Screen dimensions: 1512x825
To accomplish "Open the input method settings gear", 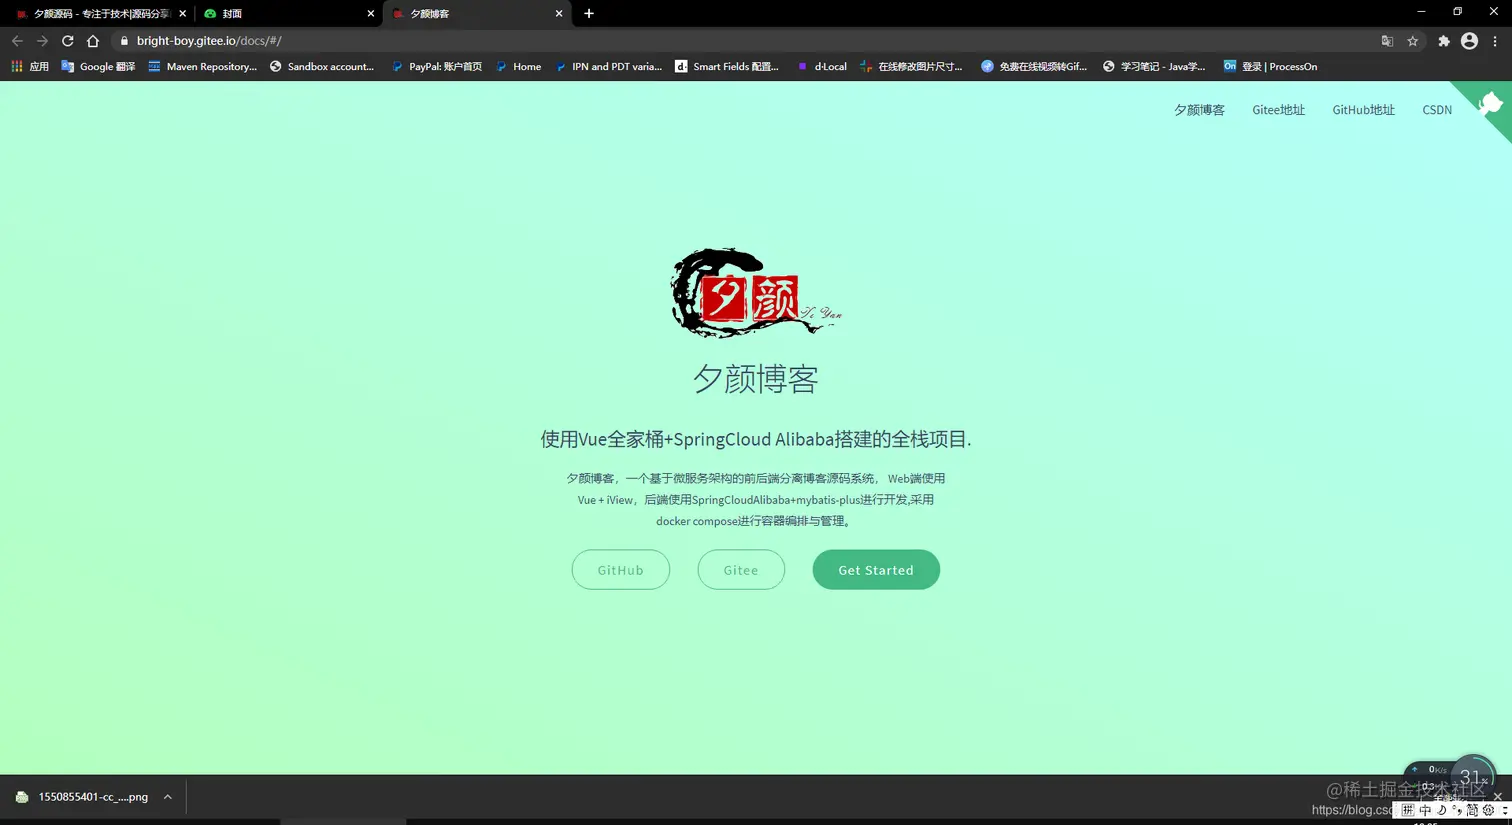I will (1489, 810).
